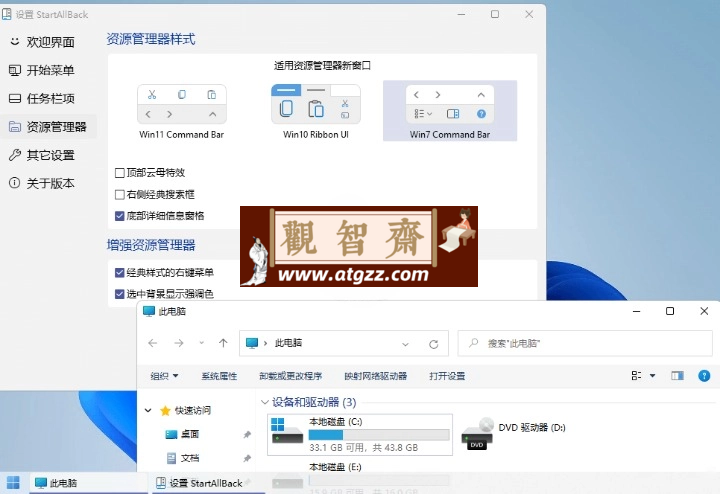Choose the Win7 Command Bar style thumbnail
The width and height of the screenshot is (720, 494).
(x=450, y=111)
